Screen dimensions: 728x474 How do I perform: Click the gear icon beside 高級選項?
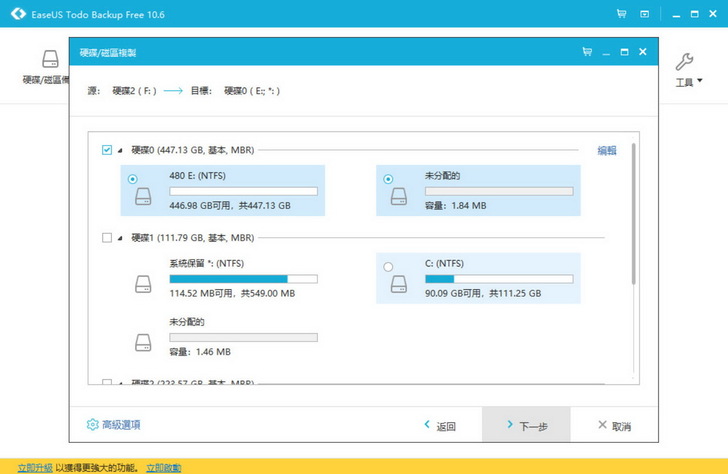point(92,425)
